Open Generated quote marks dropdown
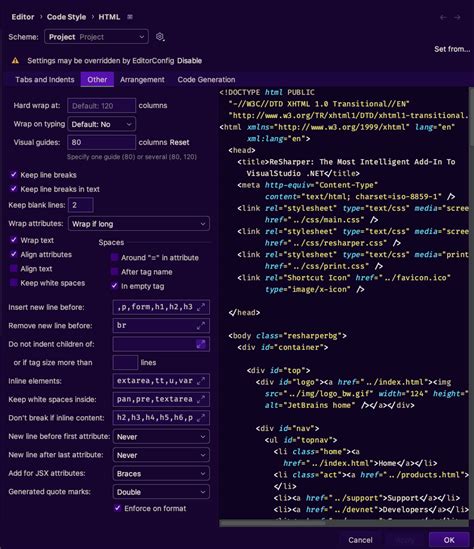Viewport: 474px width, 549px height. point(161,492)
